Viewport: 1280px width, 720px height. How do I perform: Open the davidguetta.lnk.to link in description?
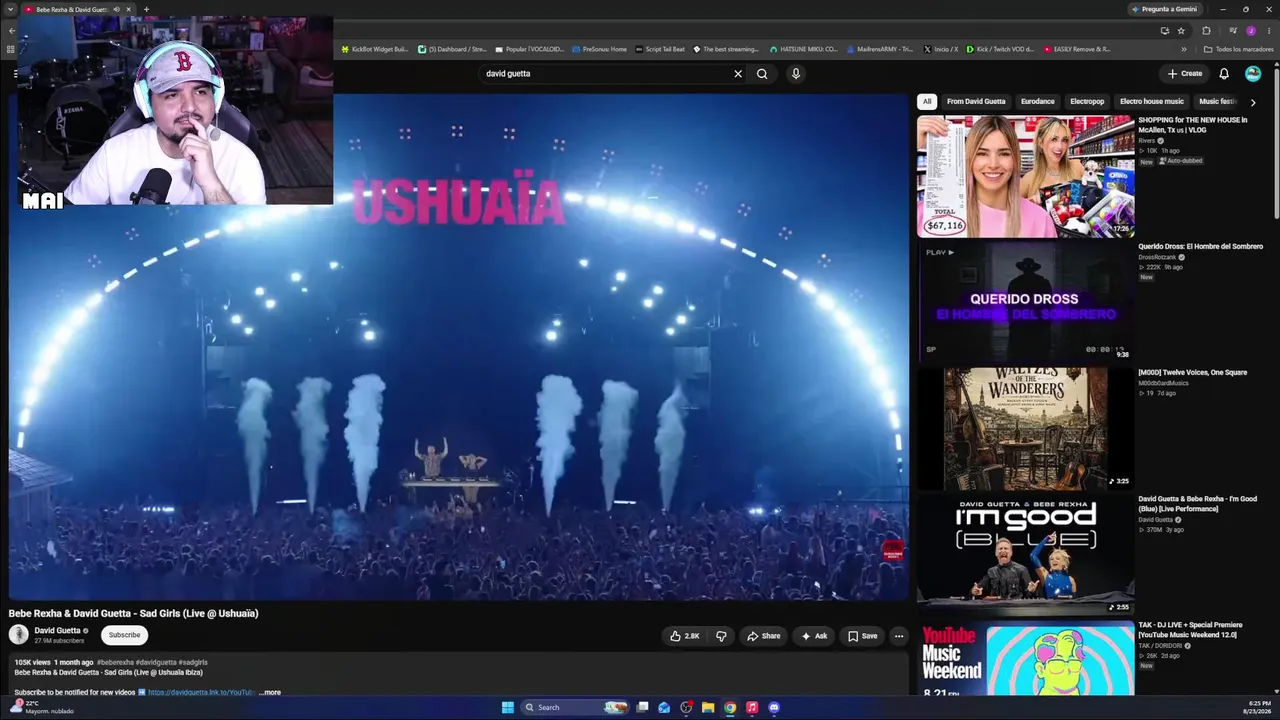[x=203, y=692]
